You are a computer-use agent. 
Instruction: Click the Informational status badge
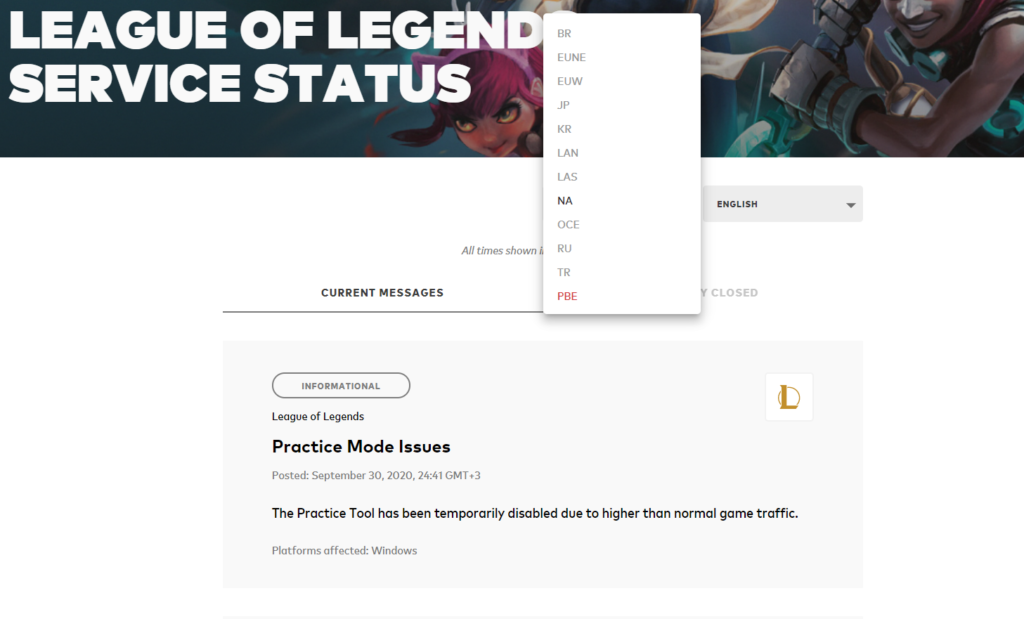(341, 385)
